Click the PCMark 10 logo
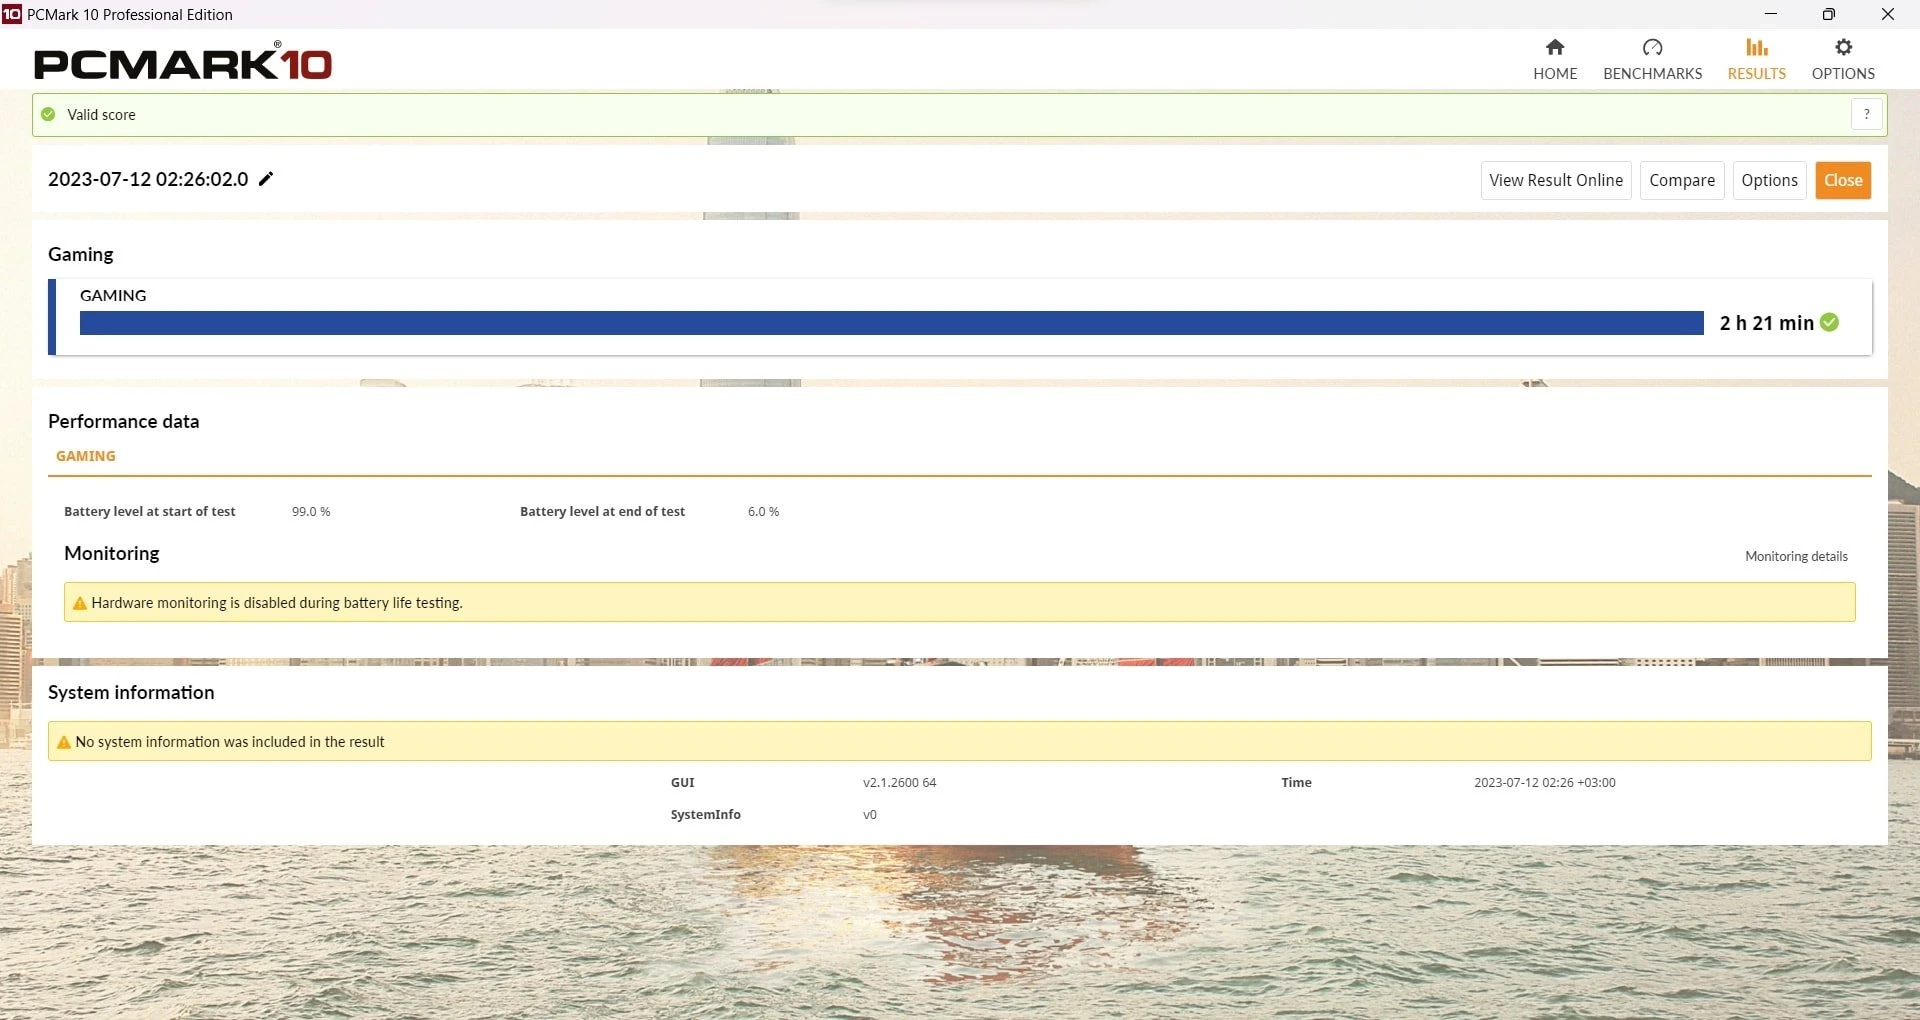 (183, 63)
